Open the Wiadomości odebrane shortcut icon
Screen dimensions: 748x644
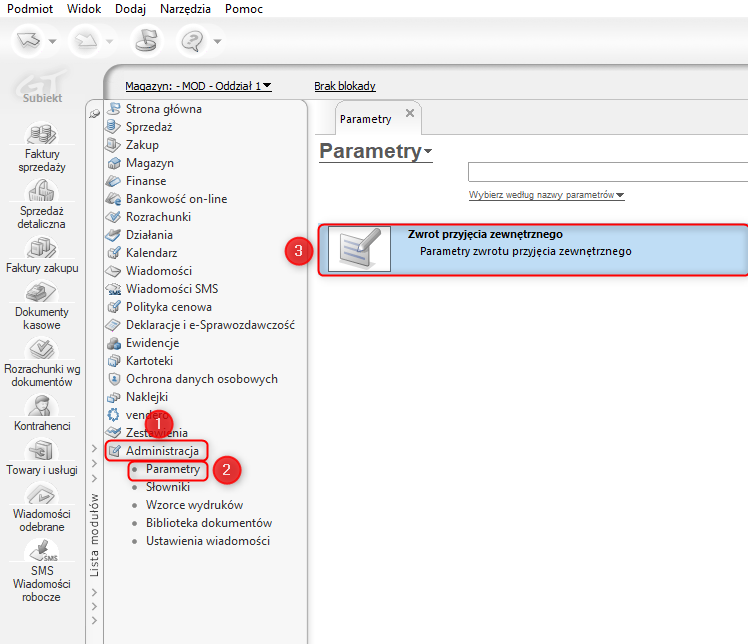(42, 493)
